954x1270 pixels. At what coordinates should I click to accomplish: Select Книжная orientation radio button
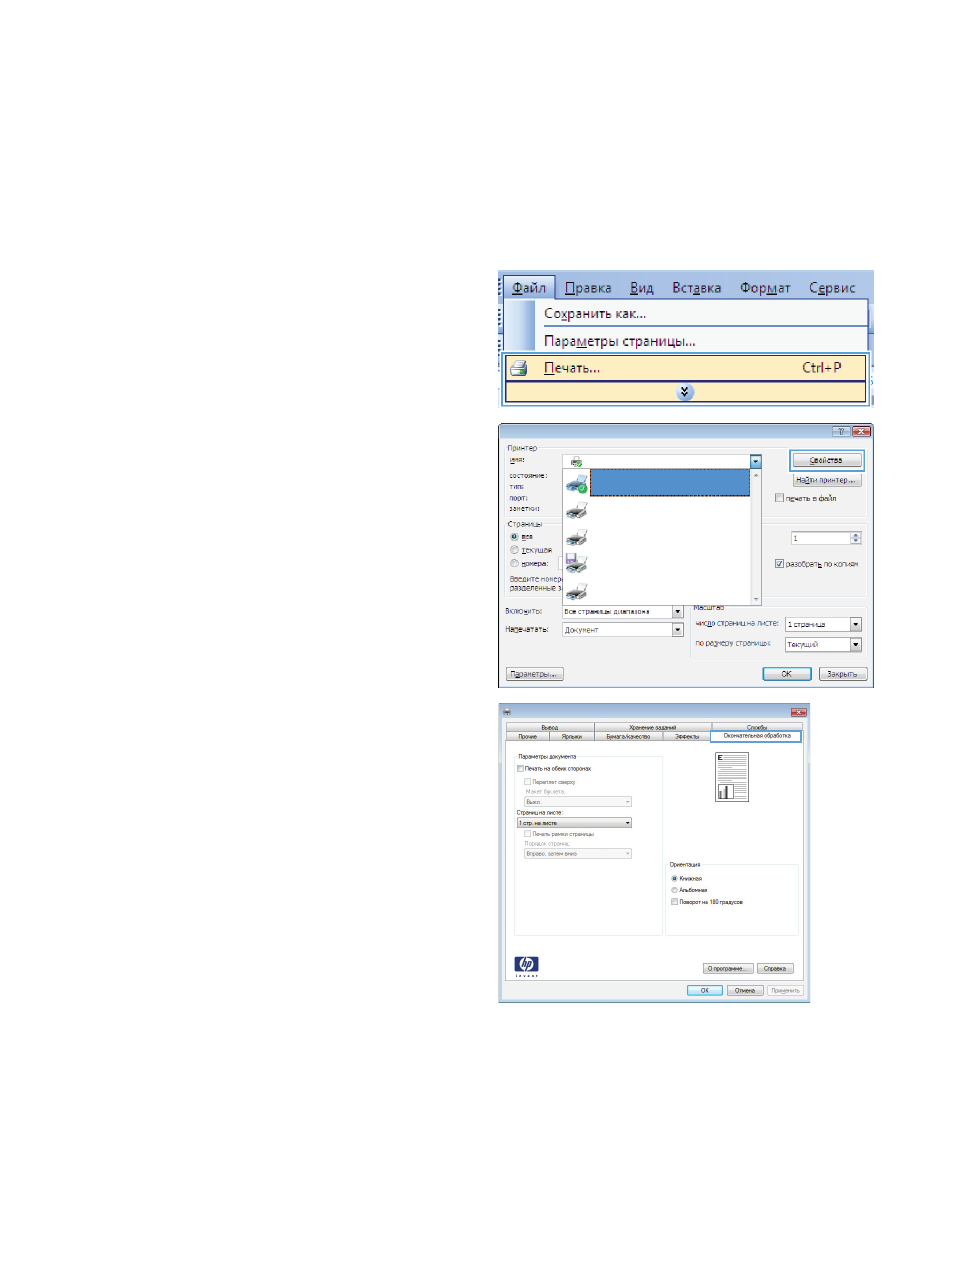[674, 878]
